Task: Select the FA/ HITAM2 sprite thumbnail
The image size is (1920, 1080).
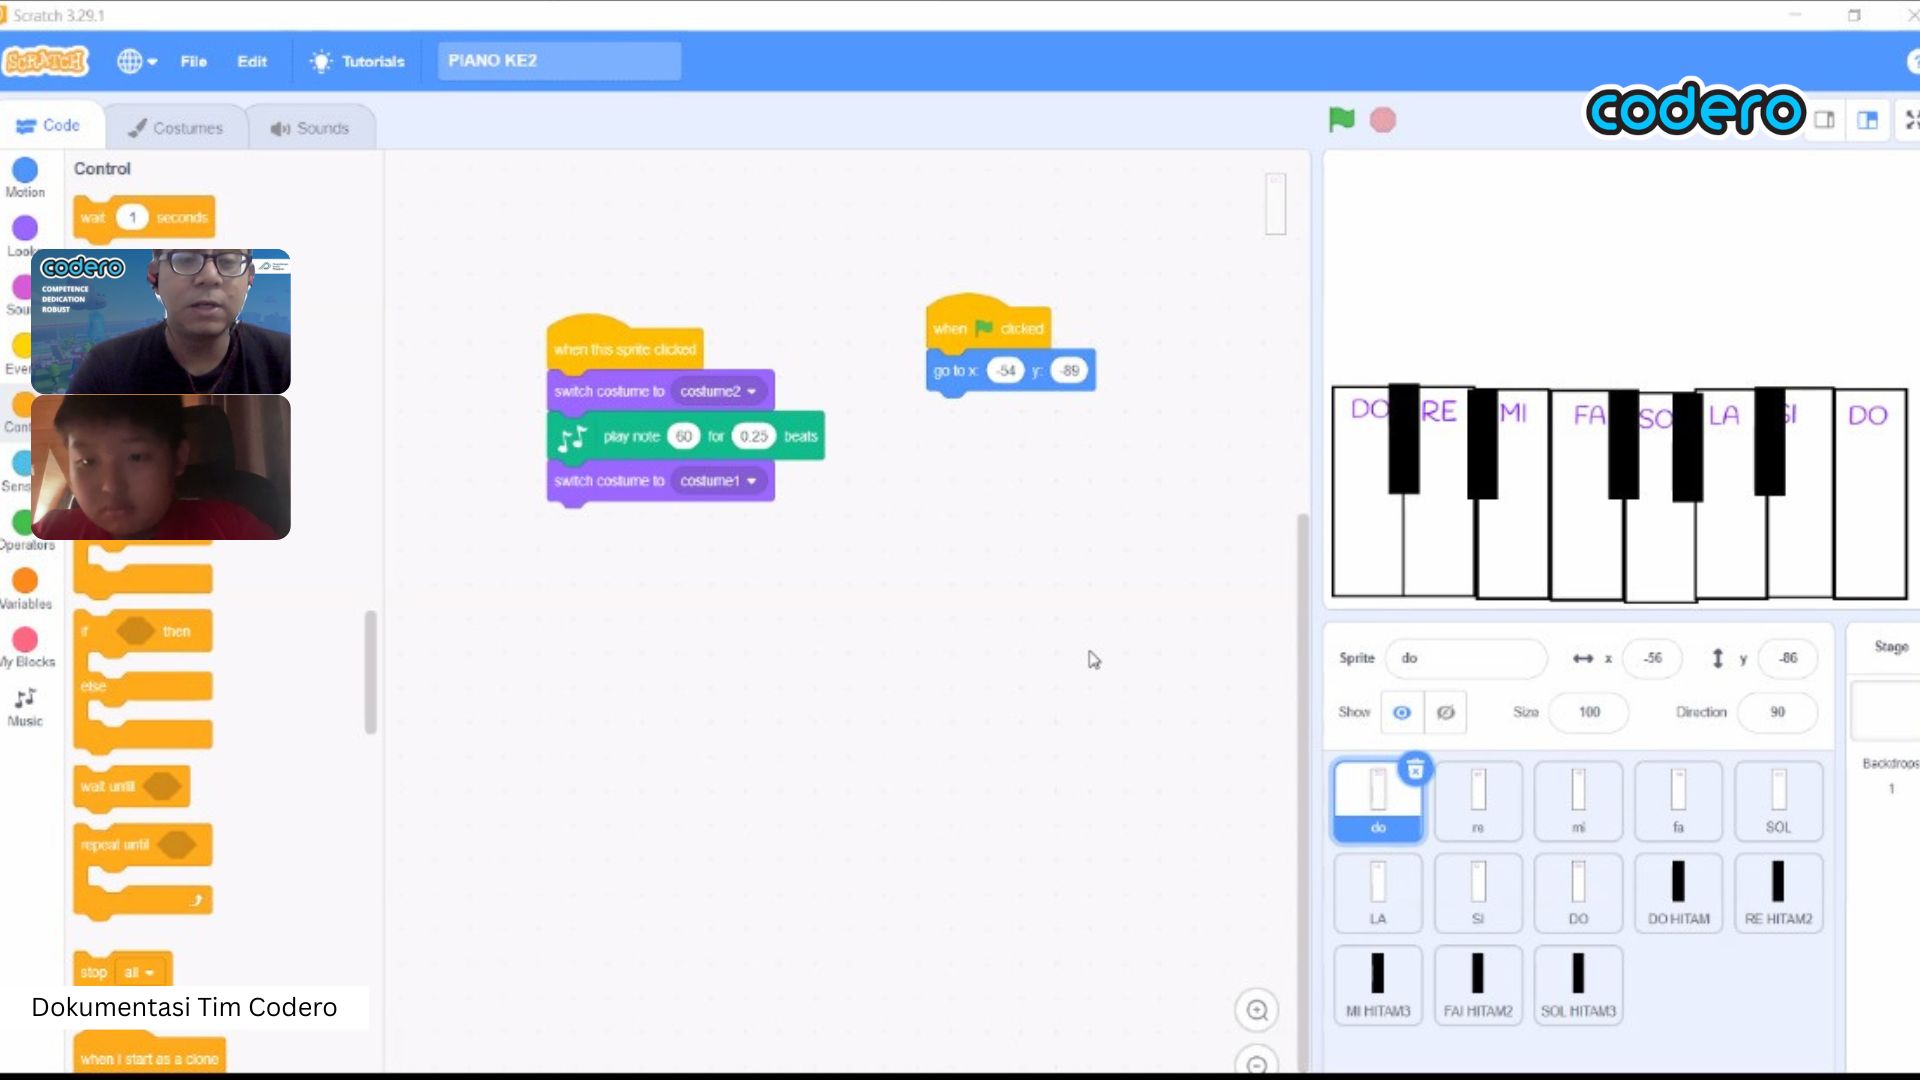Action: coord(1478,985)
